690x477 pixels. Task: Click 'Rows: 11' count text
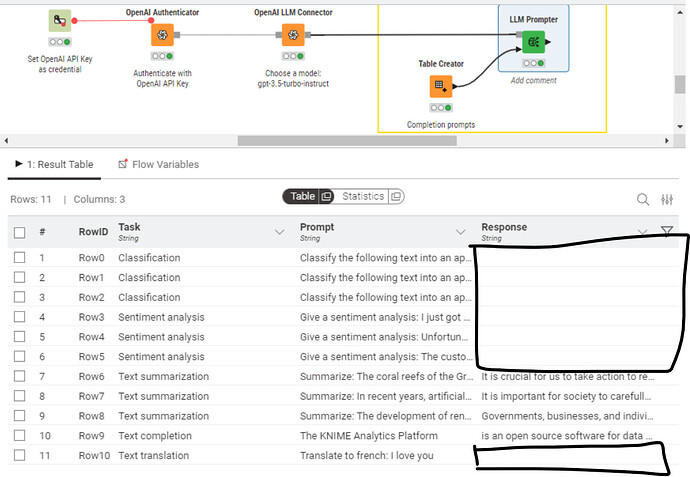click(x=31, y=199)
